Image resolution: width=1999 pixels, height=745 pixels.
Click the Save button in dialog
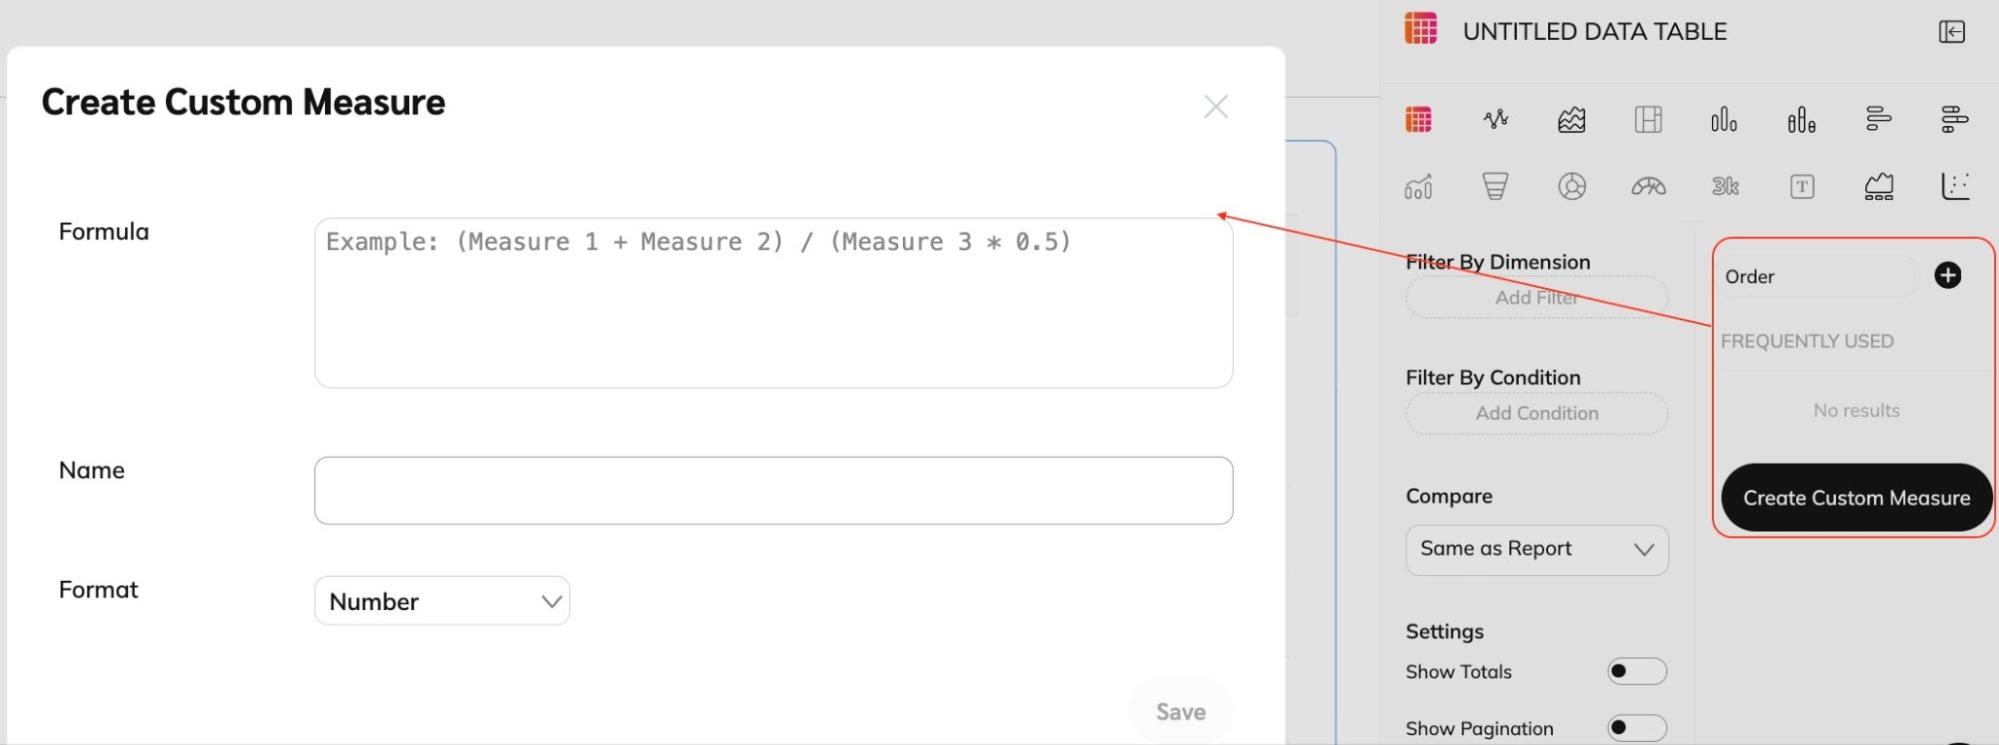tap(1180, 712)
